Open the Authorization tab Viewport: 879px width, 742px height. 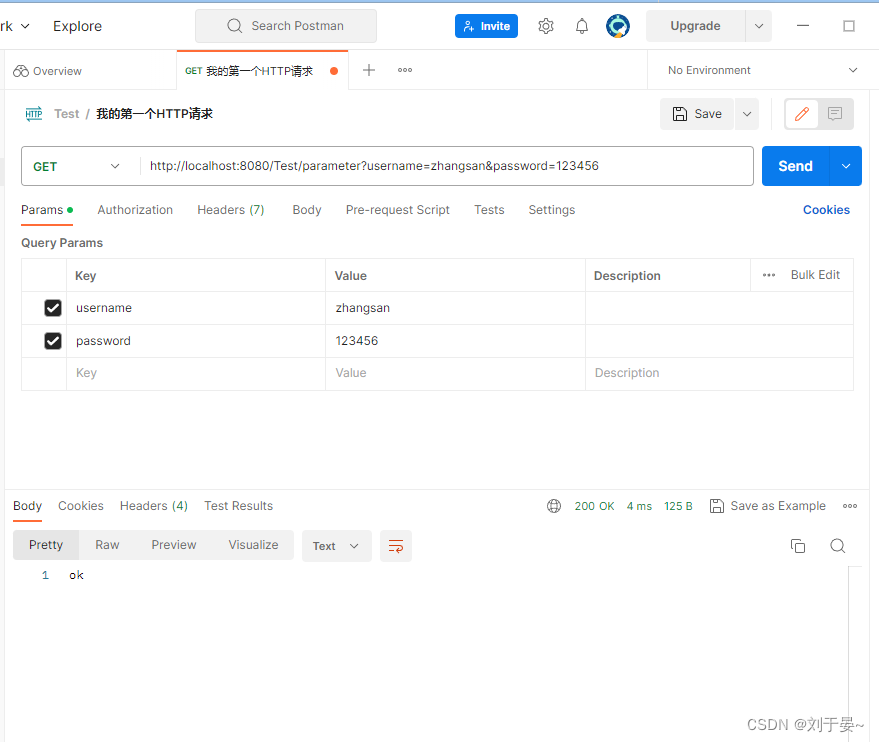click(135, 210)
